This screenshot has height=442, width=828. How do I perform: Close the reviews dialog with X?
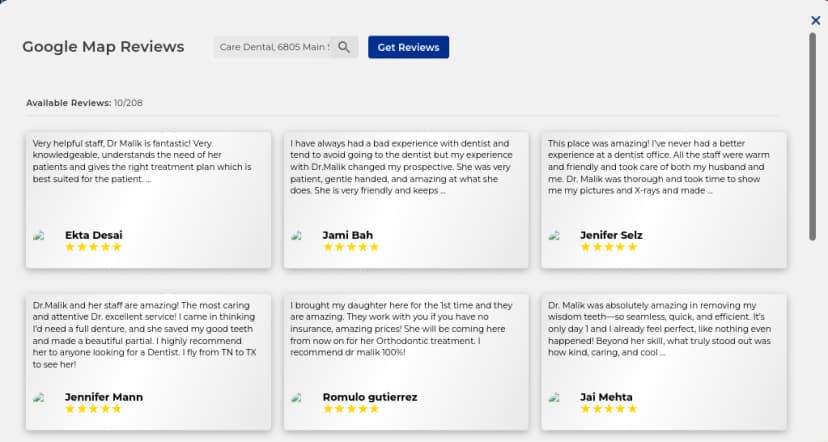point(816,20)
